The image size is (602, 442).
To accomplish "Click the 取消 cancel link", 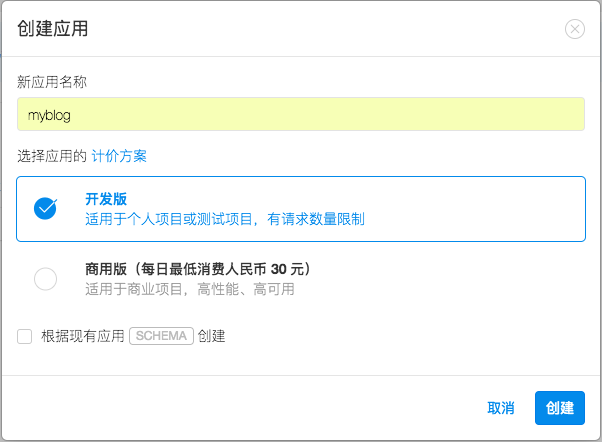I will pyautogui.click(x=501, y=408).
